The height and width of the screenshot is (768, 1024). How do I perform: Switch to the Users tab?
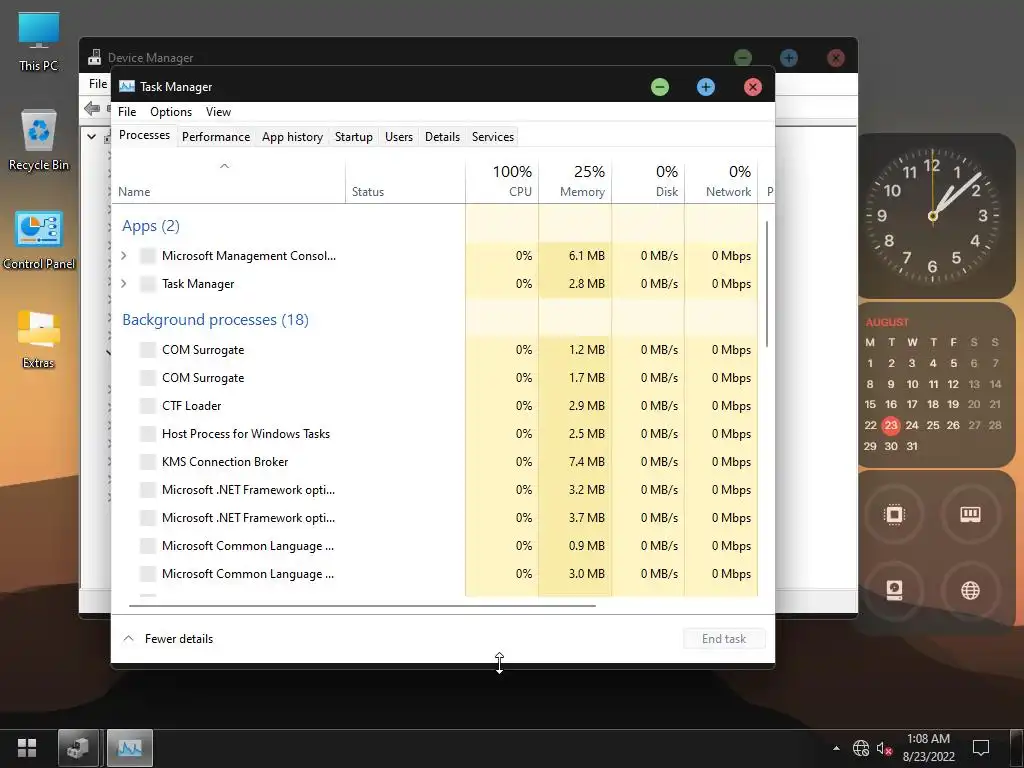tap(398, 136)
